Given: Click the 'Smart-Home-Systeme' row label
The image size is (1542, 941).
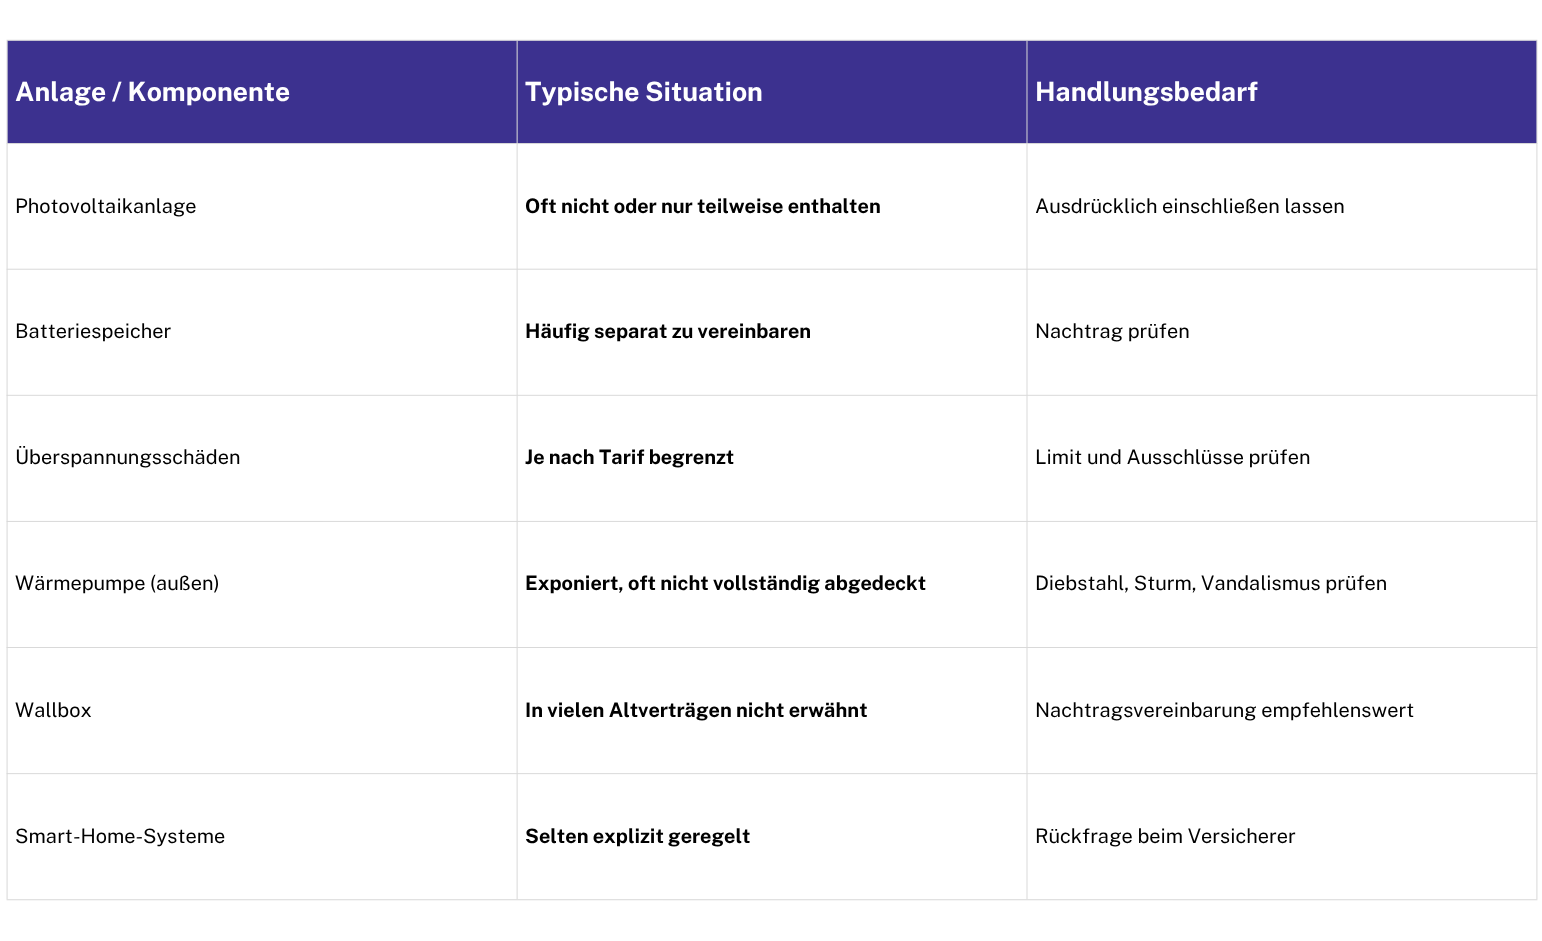Looking at the screenshot, I should (120, 836).
